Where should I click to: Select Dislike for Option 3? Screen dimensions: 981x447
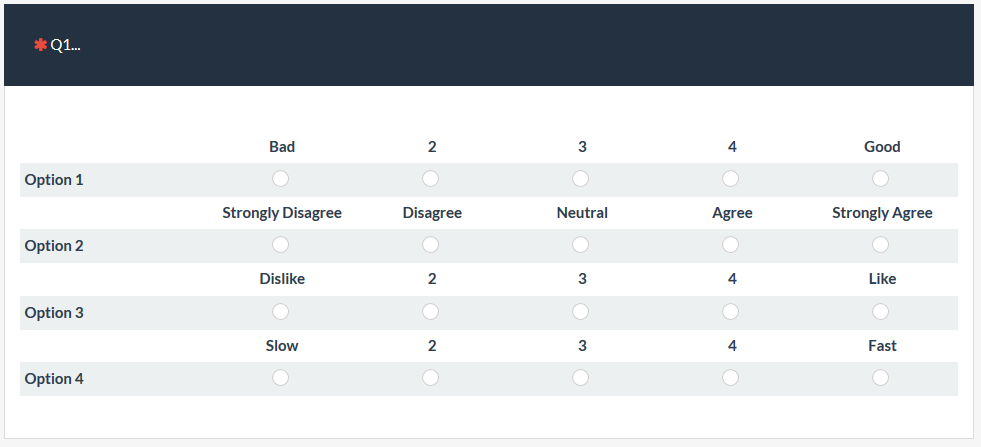[x=281, y=312]
